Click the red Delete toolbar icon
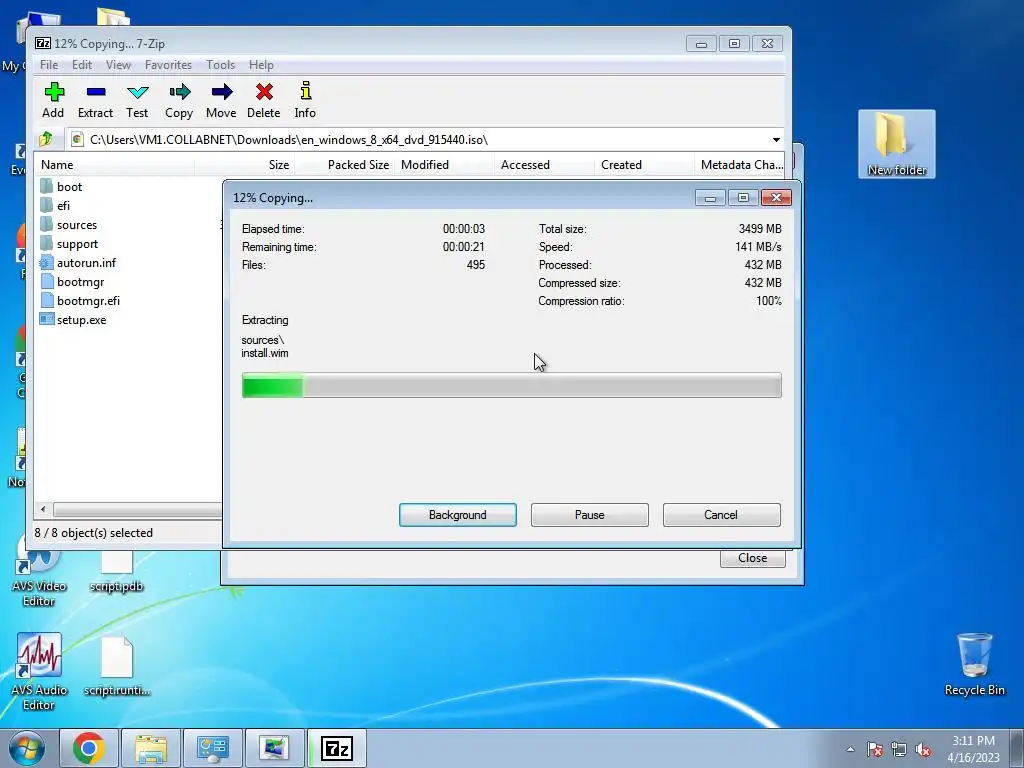 pos(264,92)
